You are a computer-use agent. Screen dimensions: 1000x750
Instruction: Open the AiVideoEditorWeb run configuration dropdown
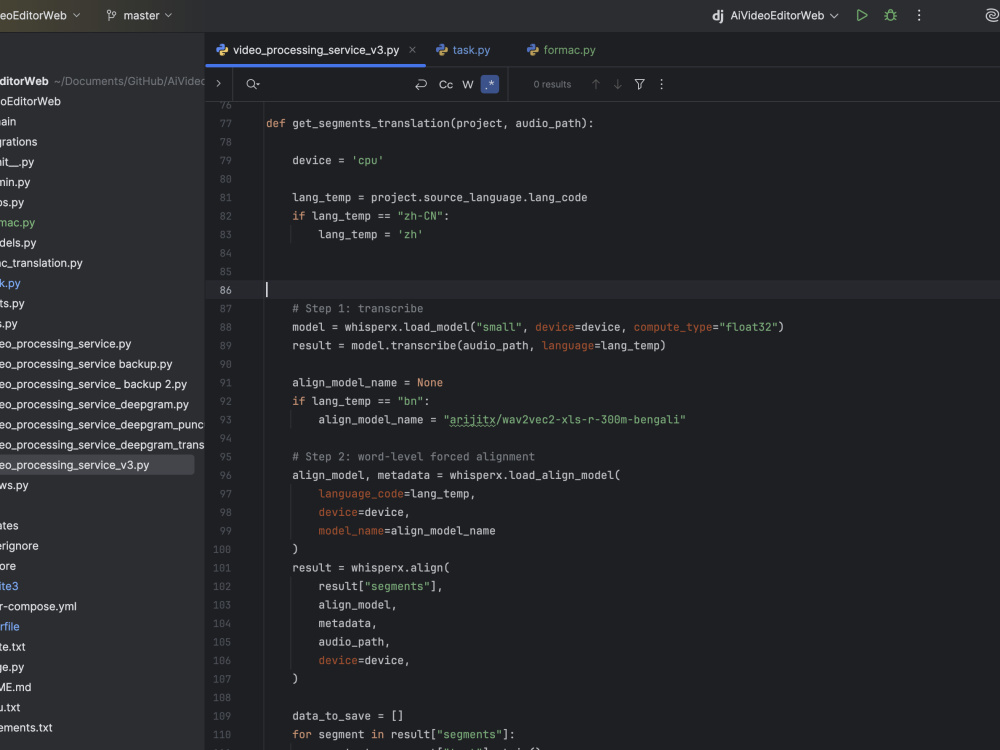[775, 15]
